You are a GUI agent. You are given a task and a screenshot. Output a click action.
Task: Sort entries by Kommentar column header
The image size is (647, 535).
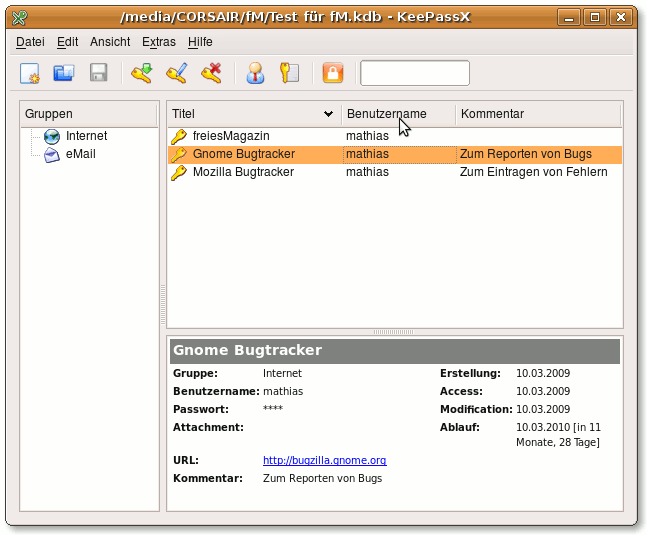tap(538, 114)
